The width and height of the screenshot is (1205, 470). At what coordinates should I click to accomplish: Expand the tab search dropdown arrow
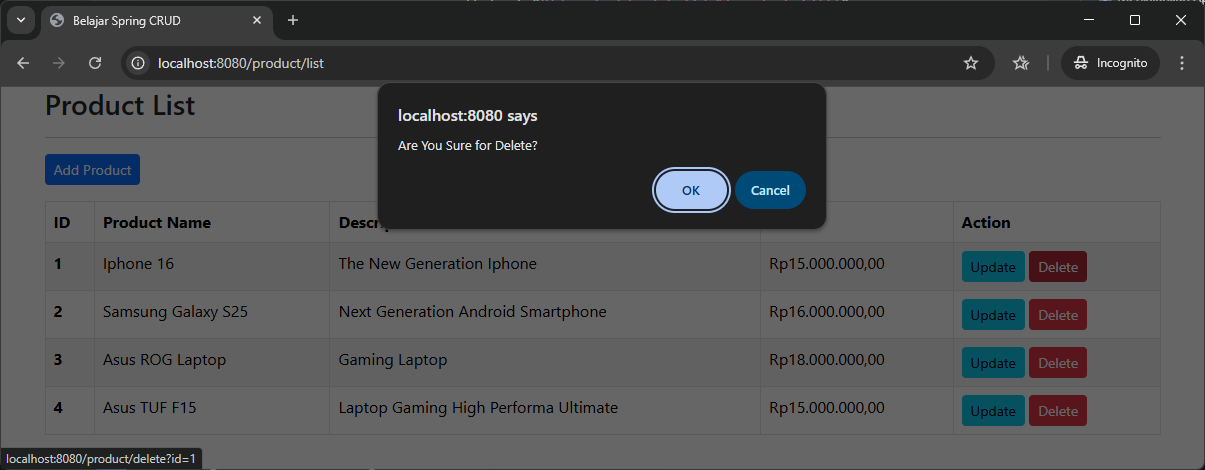click(x=20, y=20)
